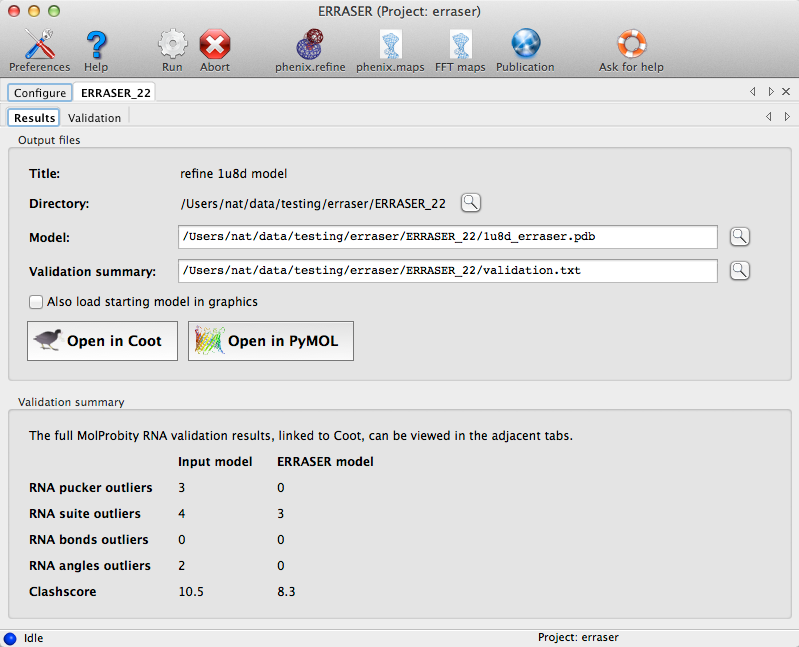799x647 pixels.
Task: Click the Publication globe icon
Action: pos(525,46)
